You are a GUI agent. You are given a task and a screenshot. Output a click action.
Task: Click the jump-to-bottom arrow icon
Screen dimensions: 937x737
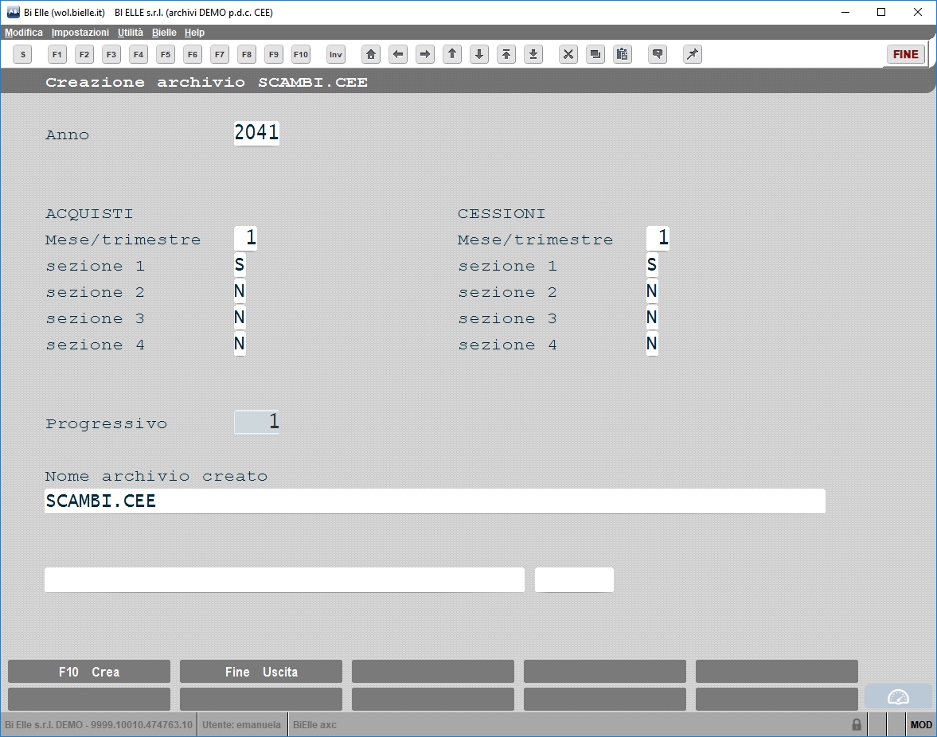click(x=533, y=54)
